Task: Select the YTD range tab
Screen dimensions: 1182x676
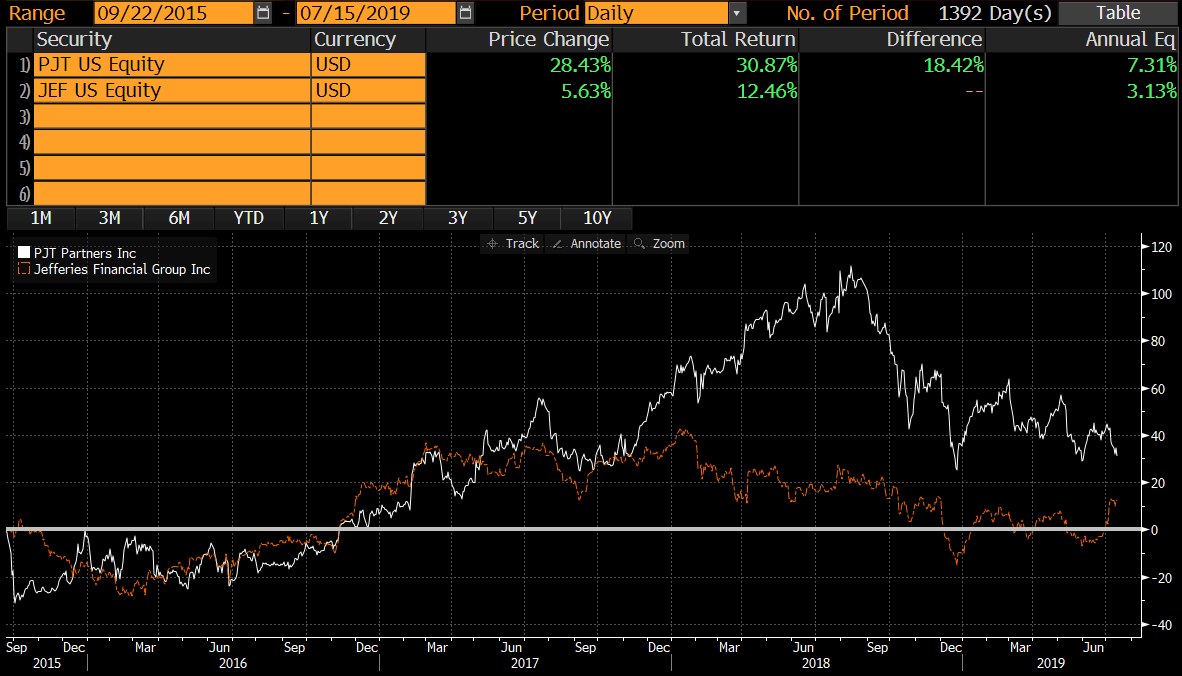Action: [249, 218]
